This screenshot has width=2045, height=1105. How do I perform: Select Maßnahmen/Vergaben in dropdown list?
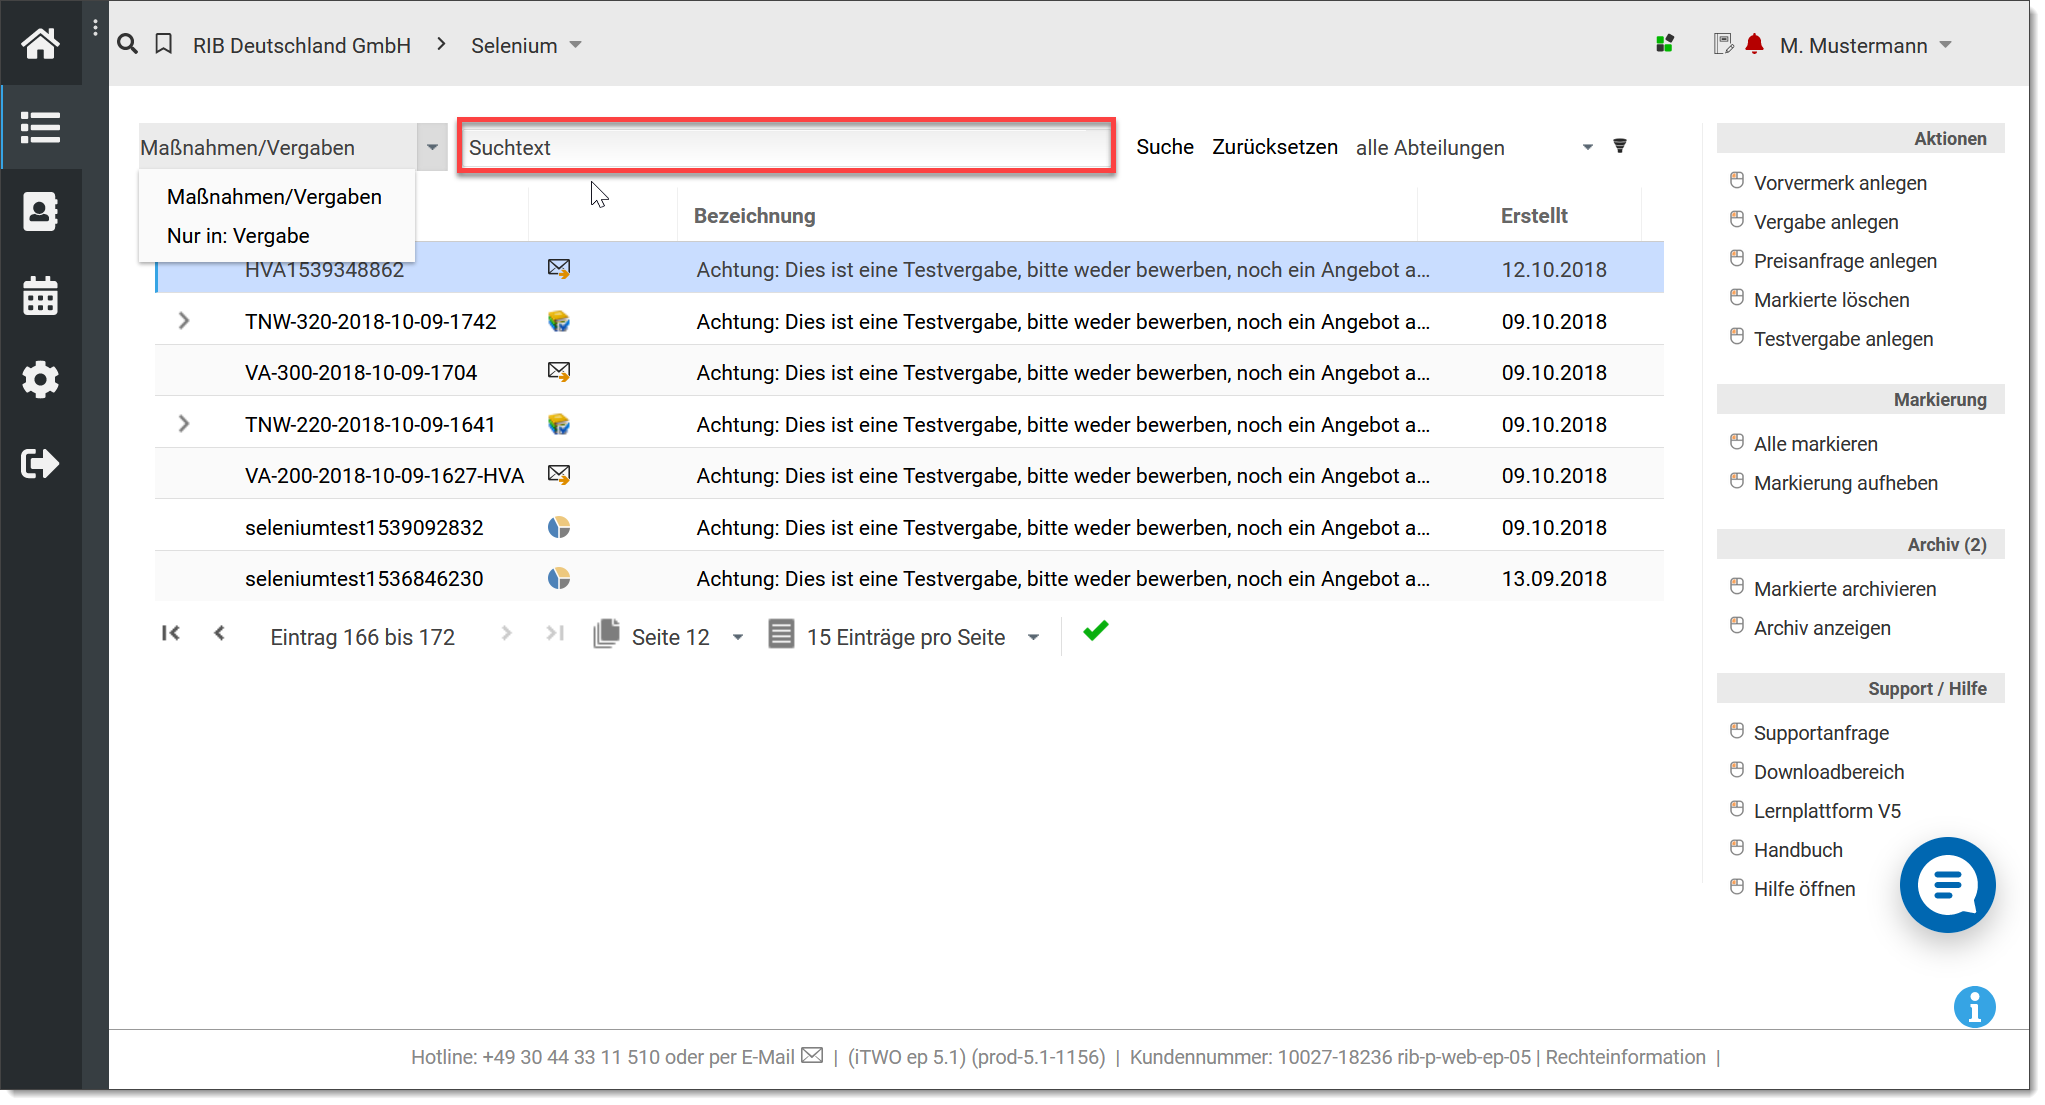[x=274, y=197]
